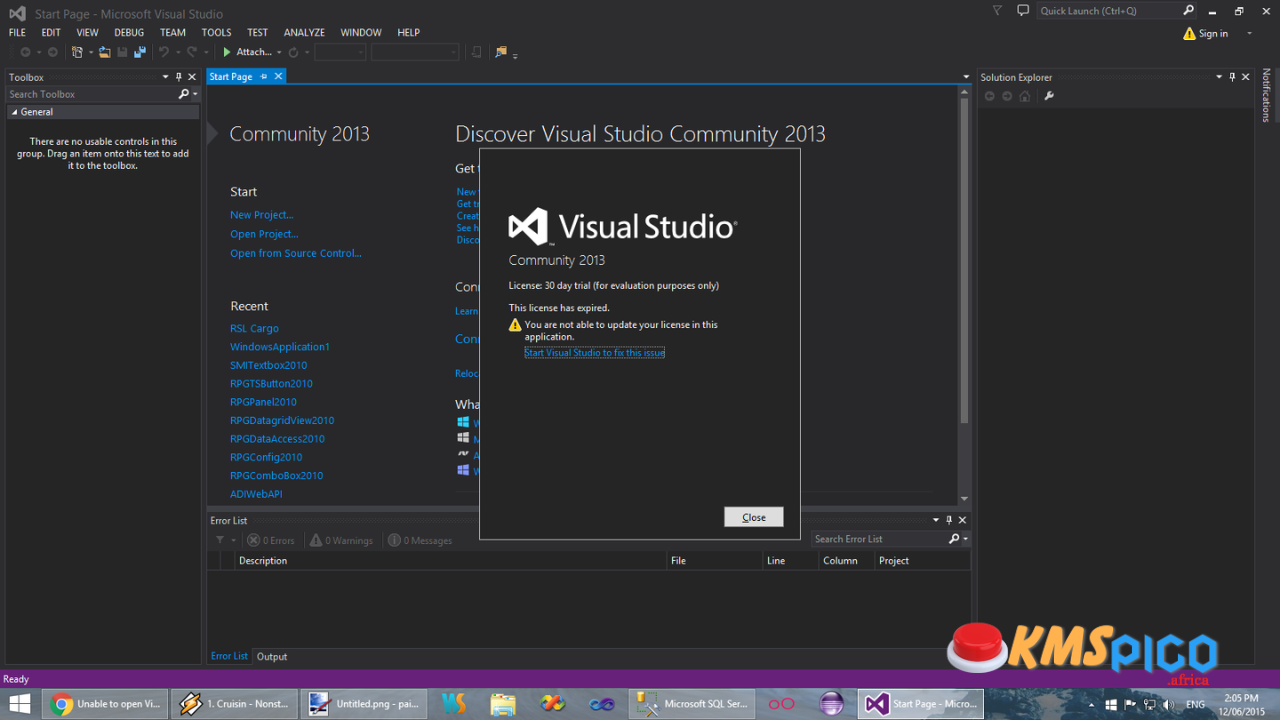This screenshot has width=1280, height=720.
Task: Click the Windows Start button
Action: 19,704
